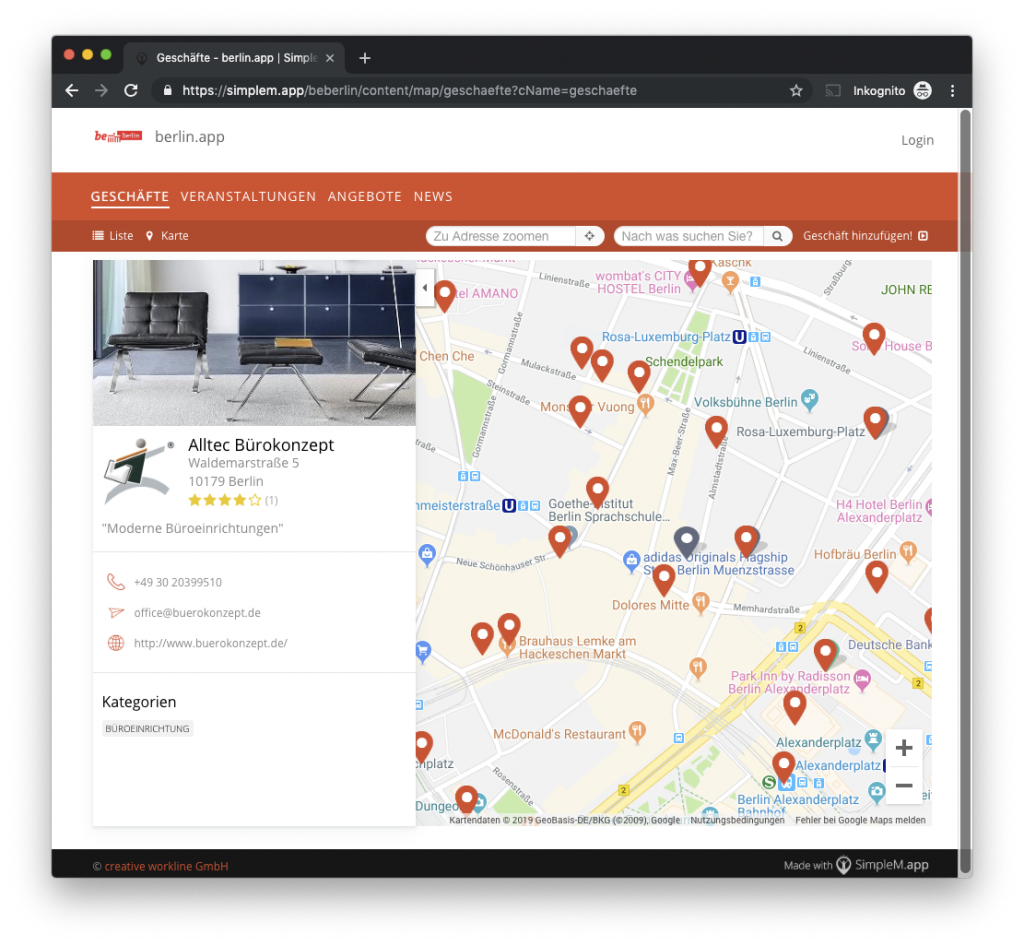Click the marker near Dolores Mitte
Screen dimensions: 1024x946
[664, 579]
